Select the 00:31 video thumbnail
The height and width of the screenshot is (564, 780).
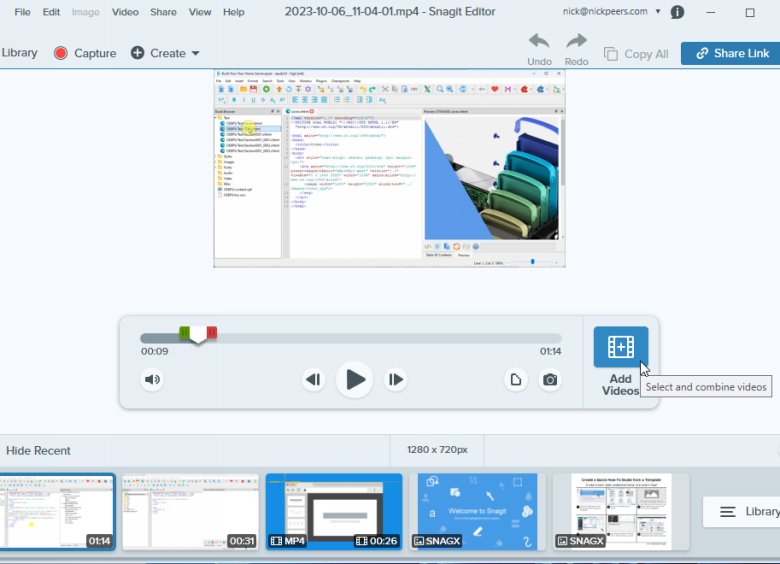pyautogui.click(x=190, y=512)
